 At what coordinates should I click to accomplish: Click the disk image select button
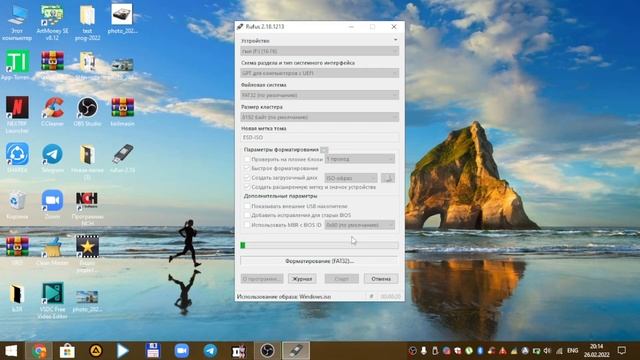point(388,178)
